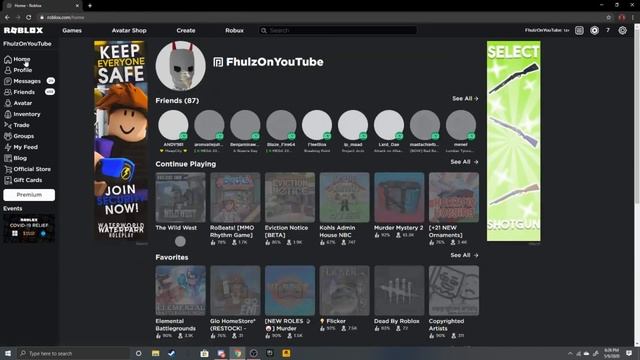Click the COVID-19 Relief event banner
The height and width of the screenshot is (360, 640).
(29, 229)
